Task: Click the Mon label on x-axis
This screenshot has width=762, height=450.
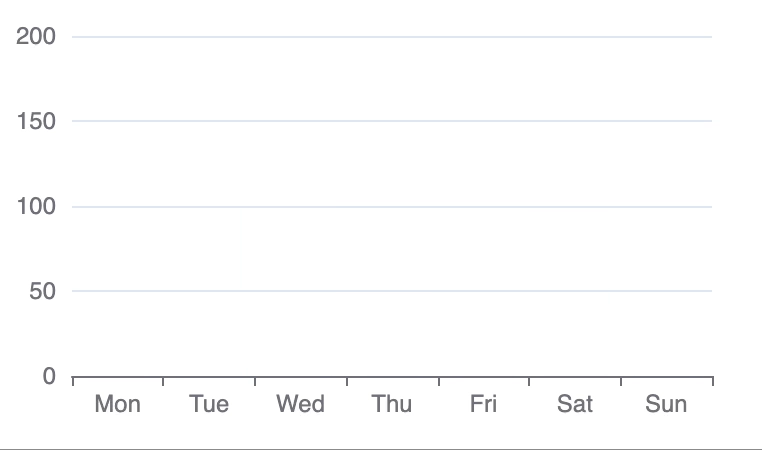Action: click(118, 404)
